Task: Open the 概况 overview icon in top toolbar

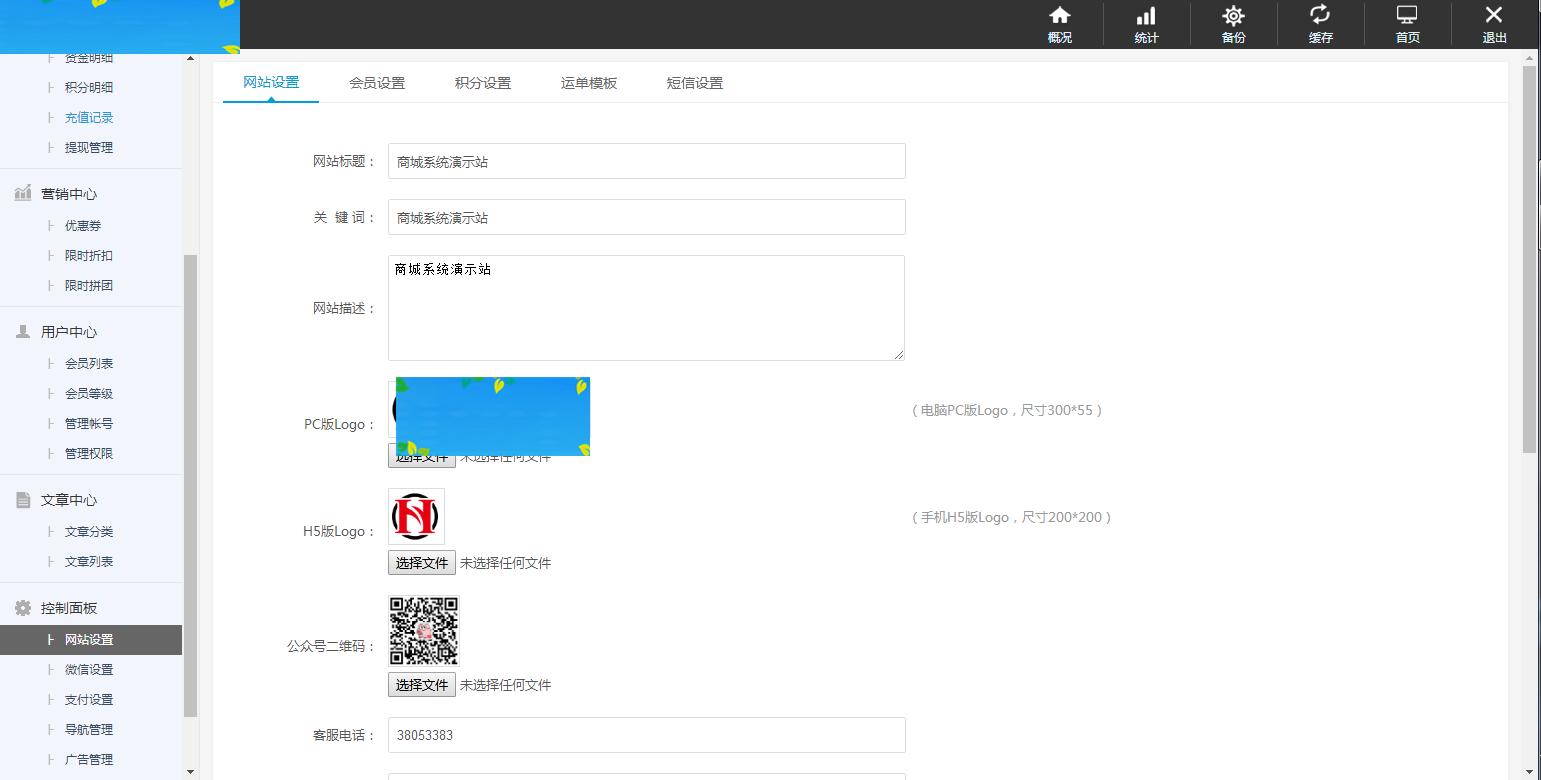Action: coord(1059,24)
